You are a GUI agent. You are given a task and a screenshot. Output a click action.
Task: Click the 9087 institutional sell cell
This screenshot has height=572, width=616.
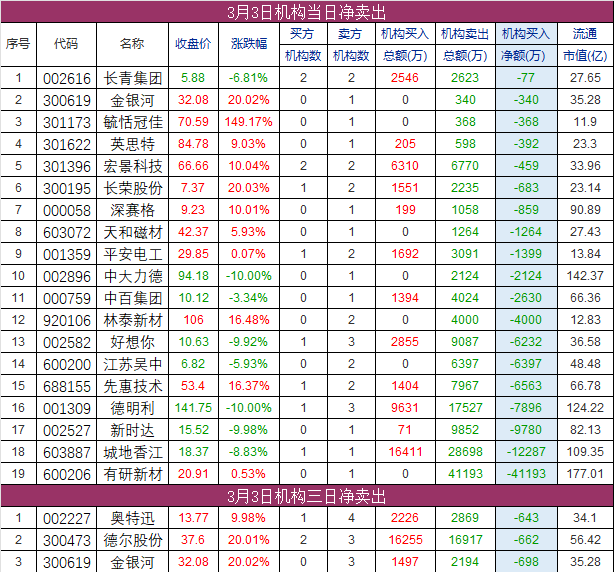coord(465,342)
